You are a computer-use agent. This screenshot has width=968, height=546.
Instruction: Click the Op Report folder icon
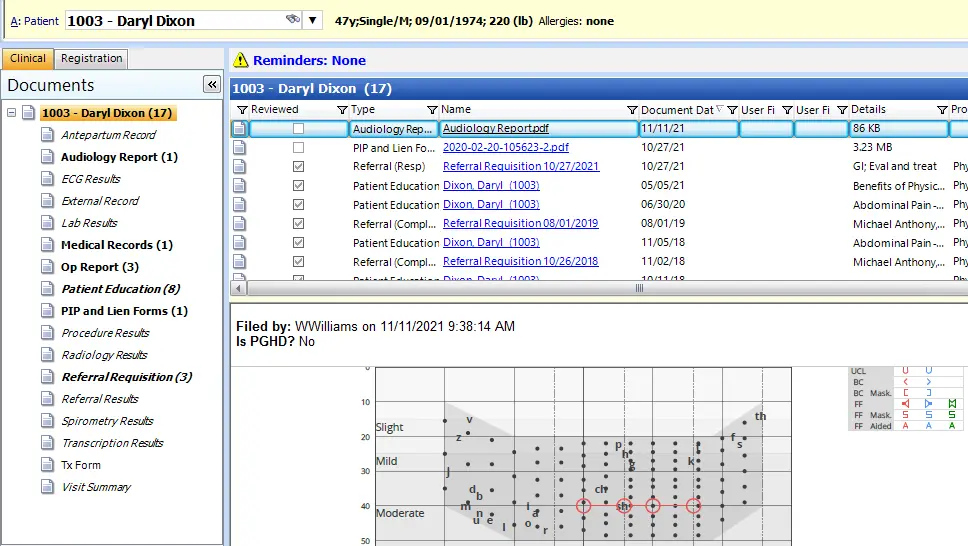click(x=47, y=267)
